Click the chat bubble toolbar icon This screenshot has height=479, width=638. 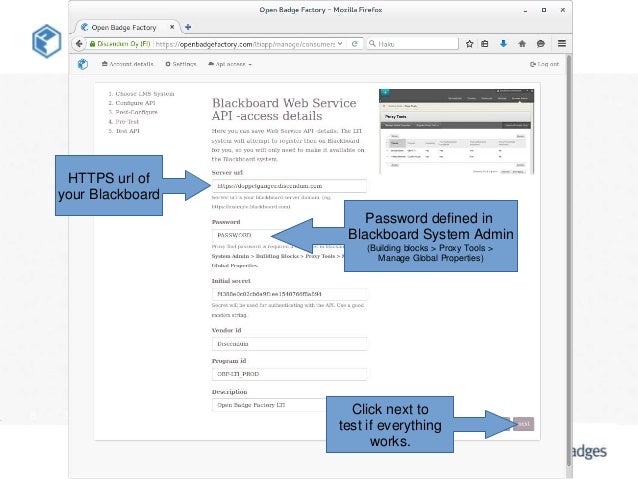tap(541, 44)
